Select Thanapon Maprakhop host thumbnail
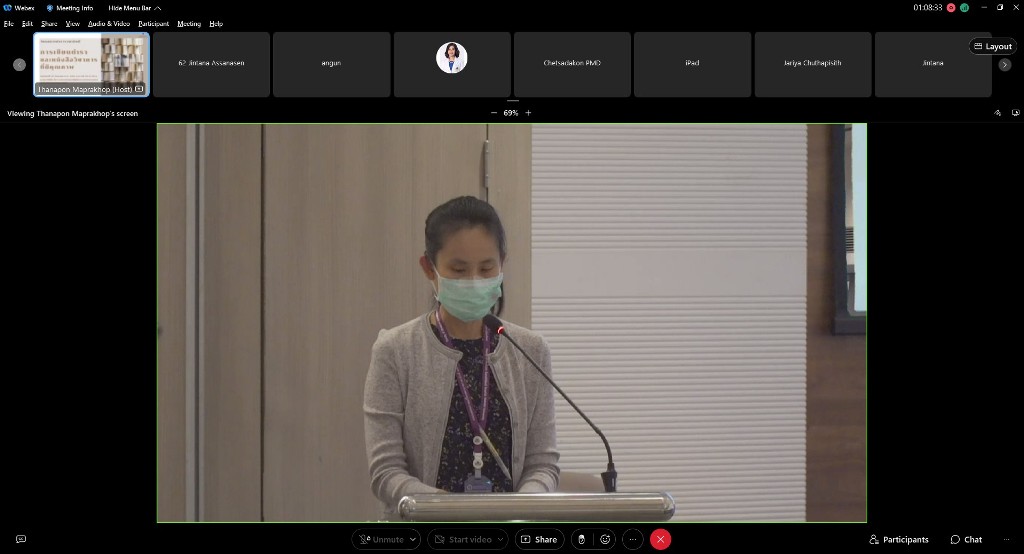1024x554 pixels. tap(91, 64)
